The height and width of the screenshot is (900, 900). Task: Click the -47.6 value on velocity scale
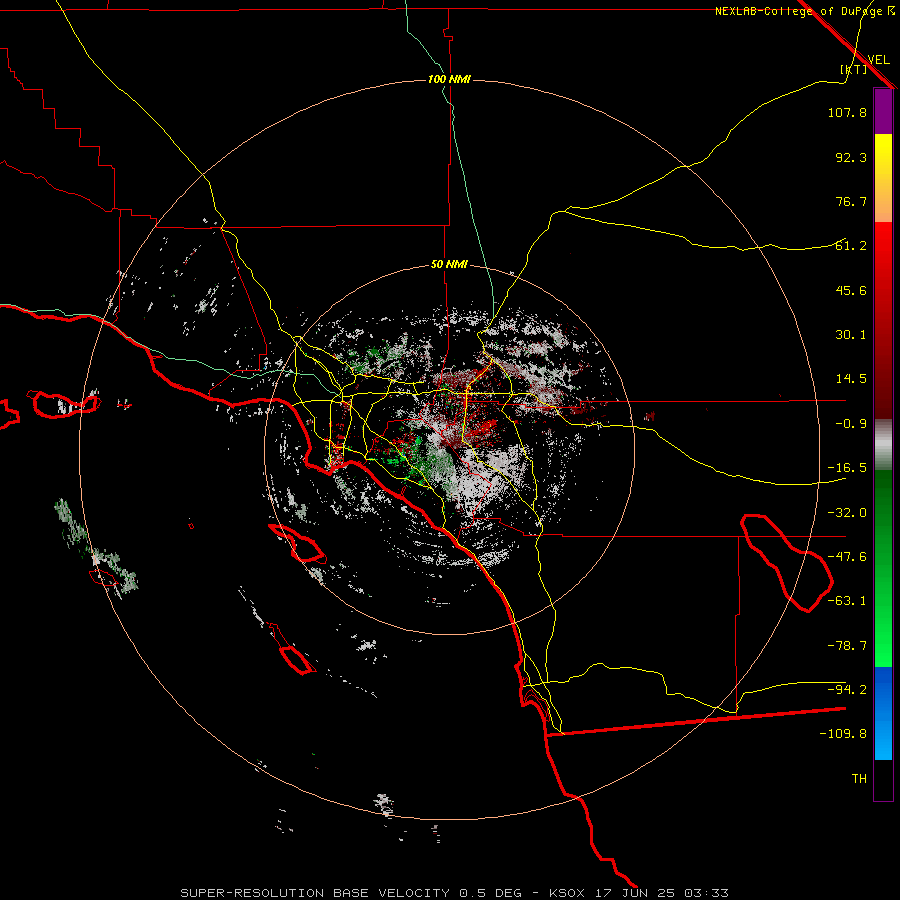847,557
